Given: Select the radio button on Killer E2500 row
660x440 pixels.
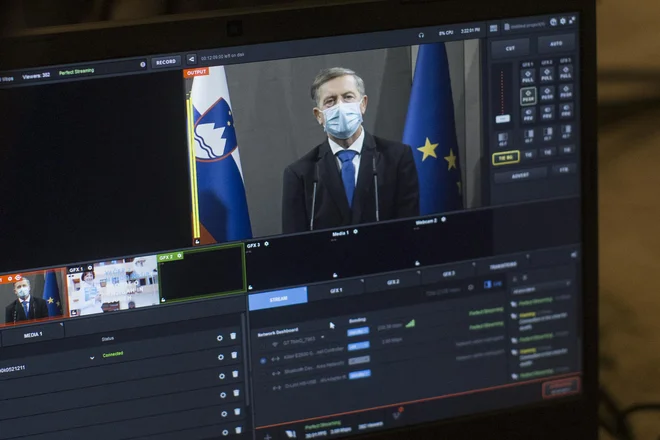Looking at the screenshot, I should point(263,361).
